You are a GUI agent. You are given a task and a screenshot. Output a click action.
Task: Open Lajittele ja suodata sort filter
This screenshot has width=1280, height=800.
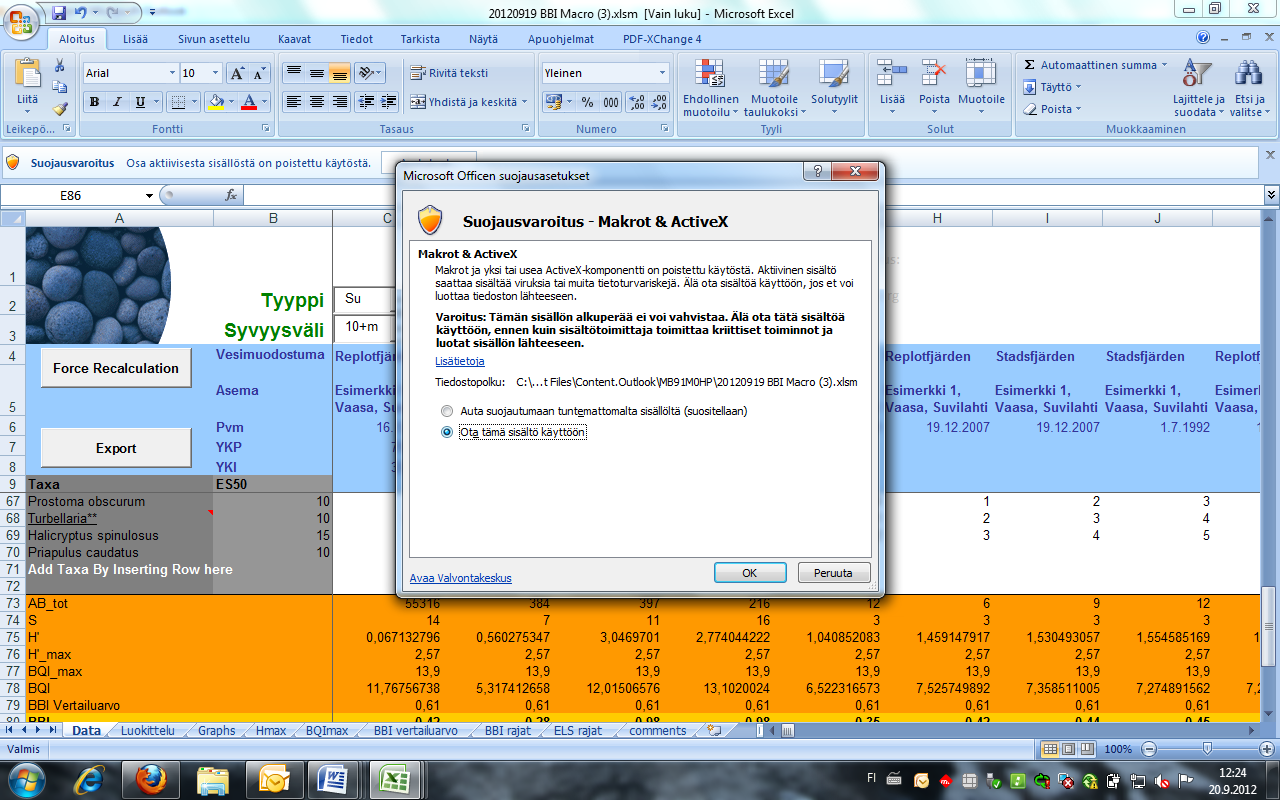coord(1198,87)
